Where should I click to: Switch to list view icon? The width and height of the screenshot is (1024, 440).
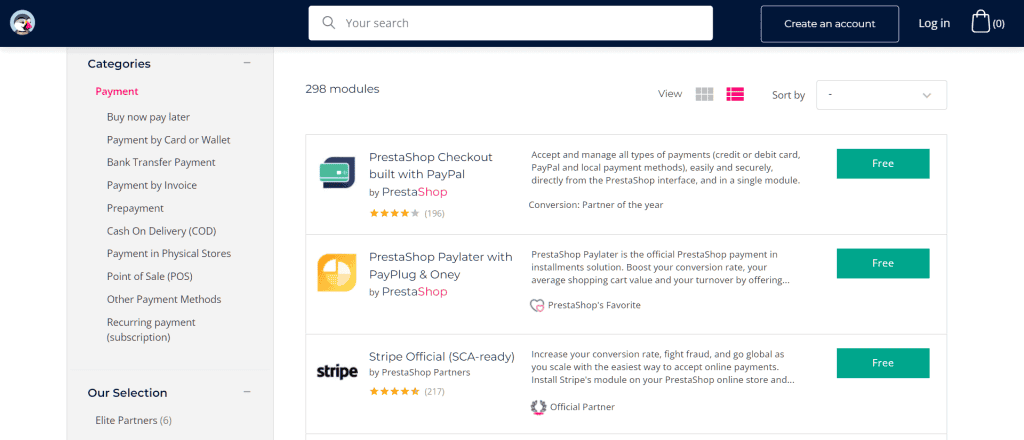(x=735, y=94)
